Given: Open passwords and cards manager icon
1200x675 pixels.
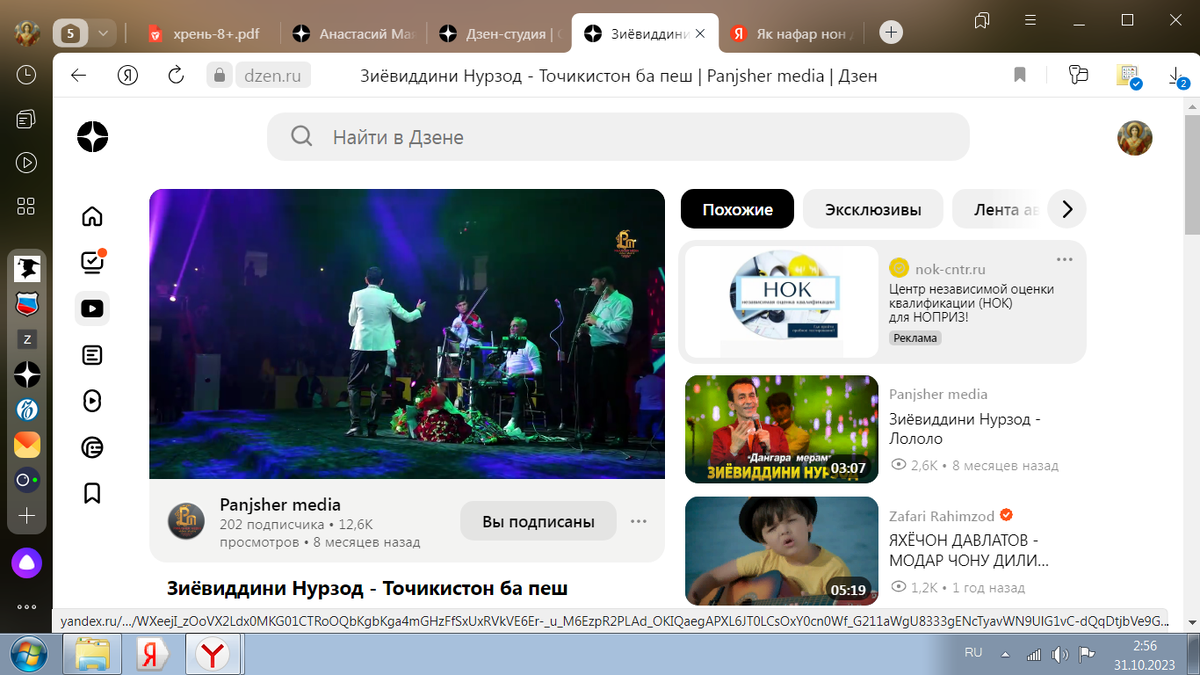Looking at the screenshot, I should [x=1078, y=75].
